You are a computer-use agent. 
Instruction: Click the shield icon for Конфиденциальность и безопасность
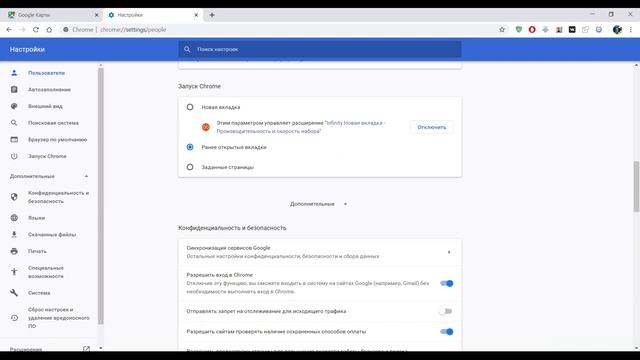pos(14,197)
